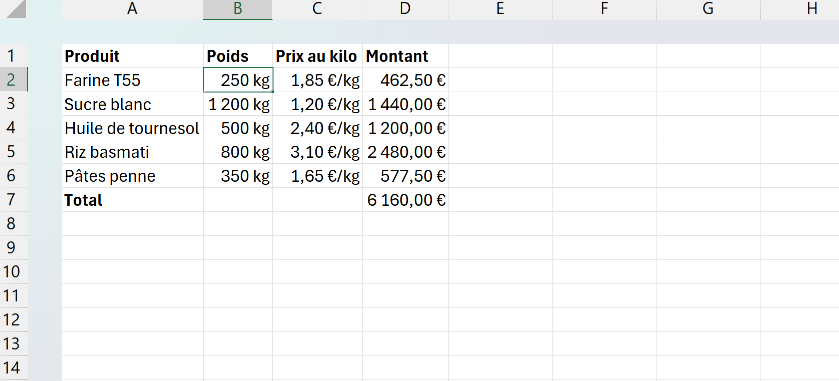Click the "Produit" header cell
Screen dimensions: 839x381
click(x=132, y=56)
